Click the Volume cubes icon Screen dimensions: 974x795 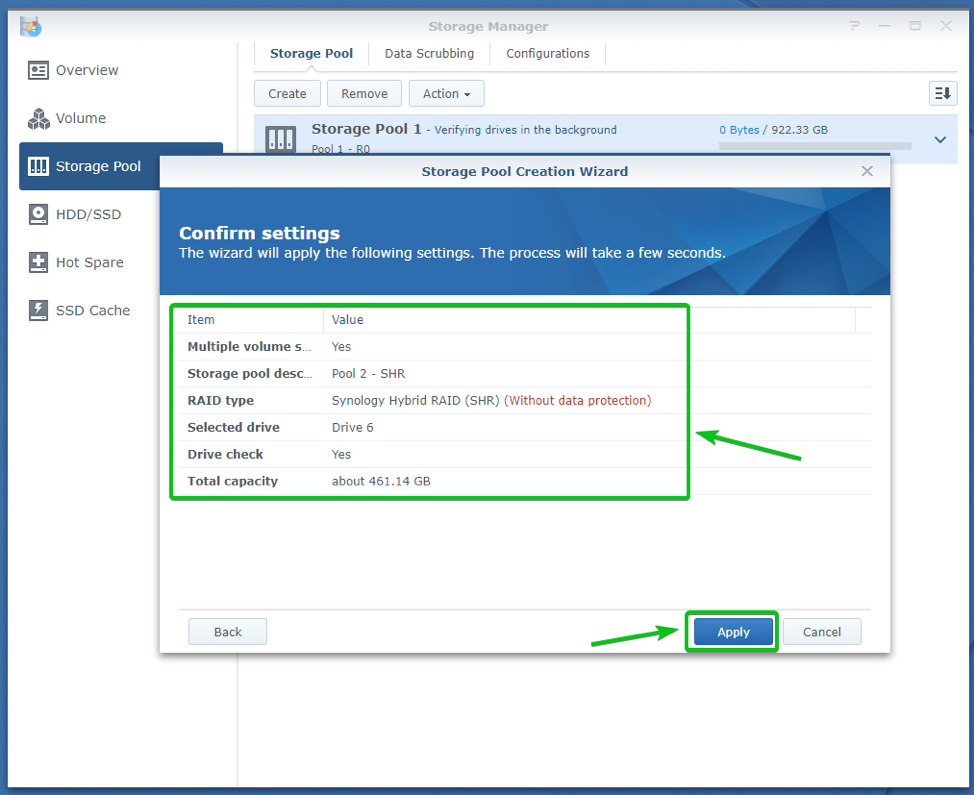(39, 118)
